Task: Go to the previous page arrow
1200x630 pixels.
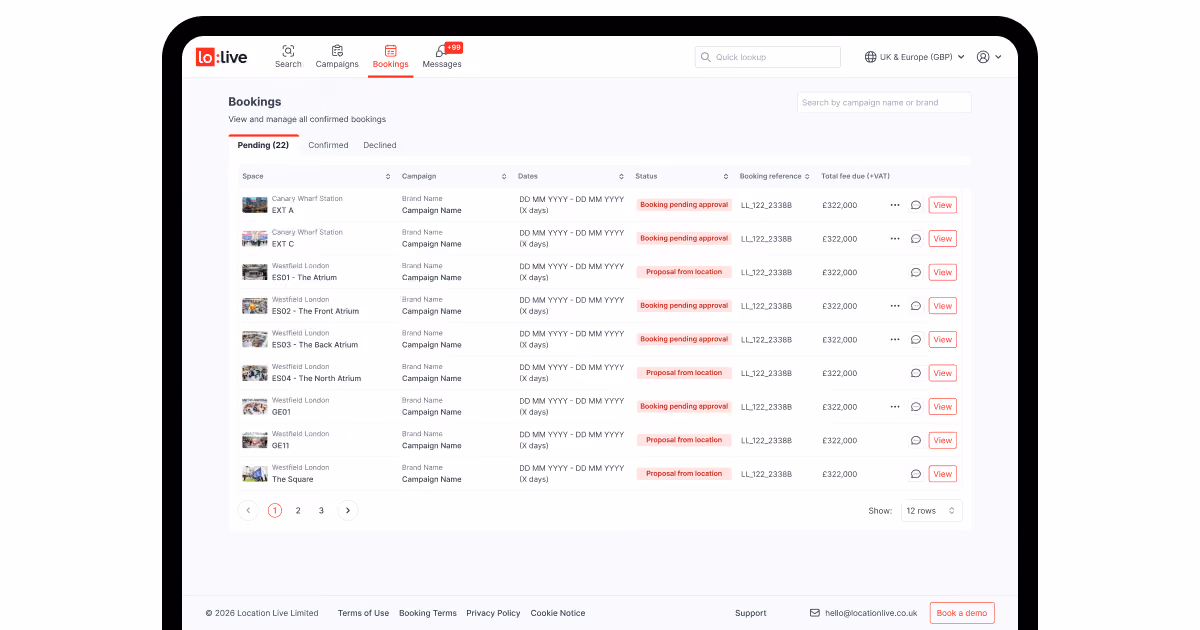Action: tap(248, 510)
